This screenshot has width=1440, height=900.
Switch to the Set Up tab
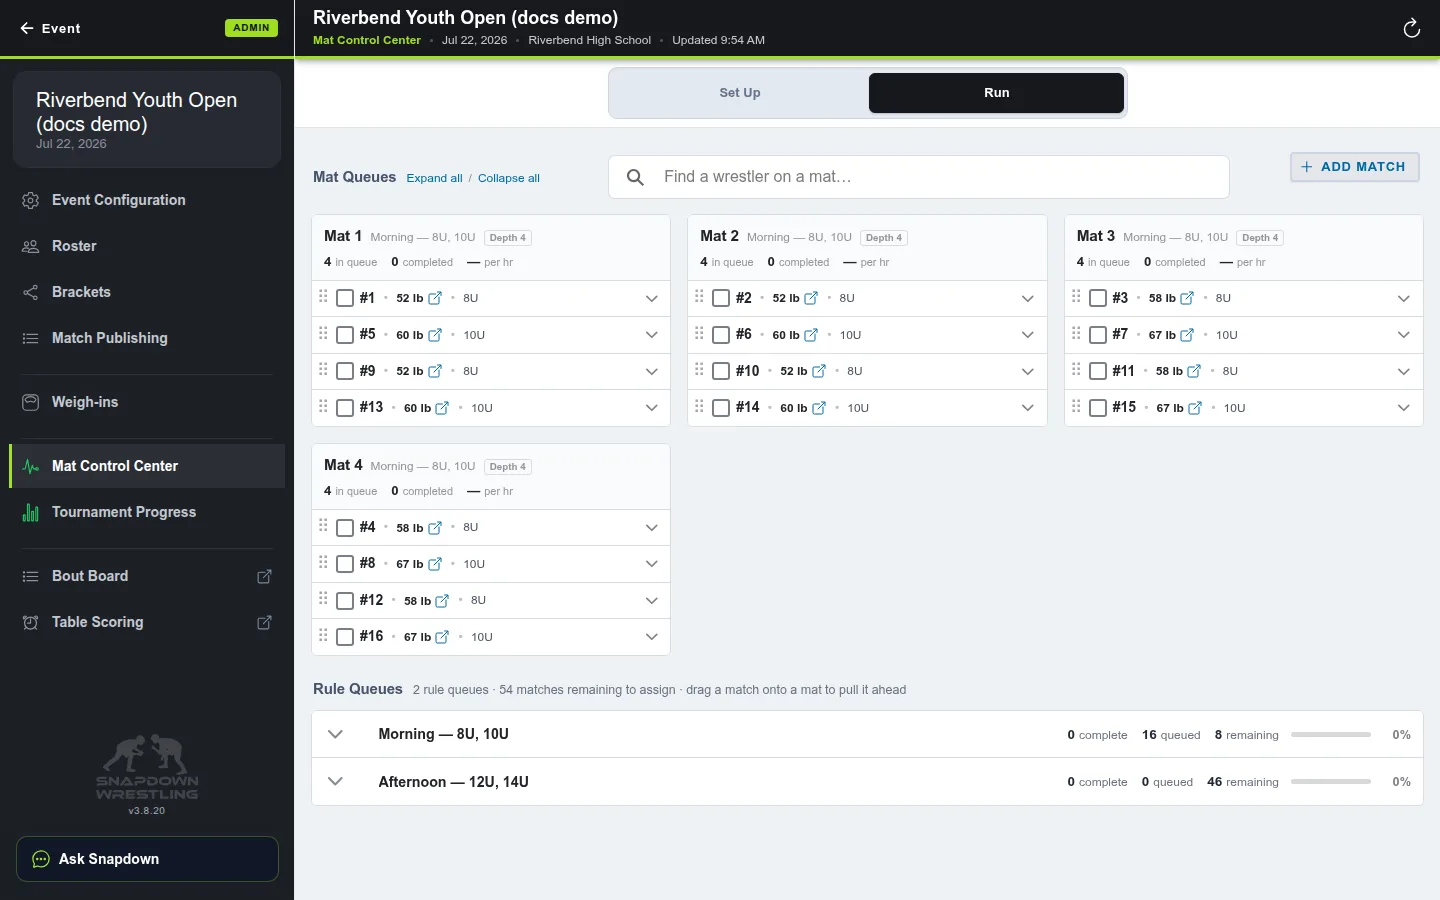pos(740,93)
